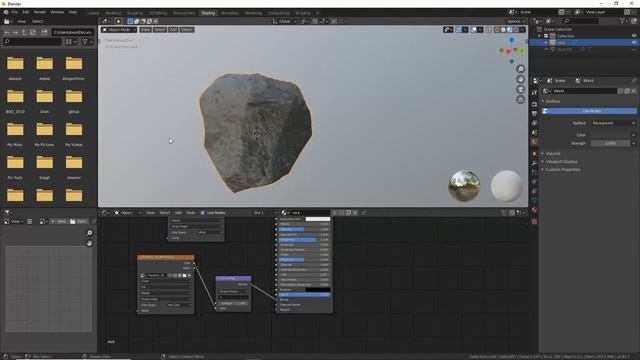This screenshot has width=640, height=360.
Task: Click viewport pan hand gizmo
Action: 520,79
